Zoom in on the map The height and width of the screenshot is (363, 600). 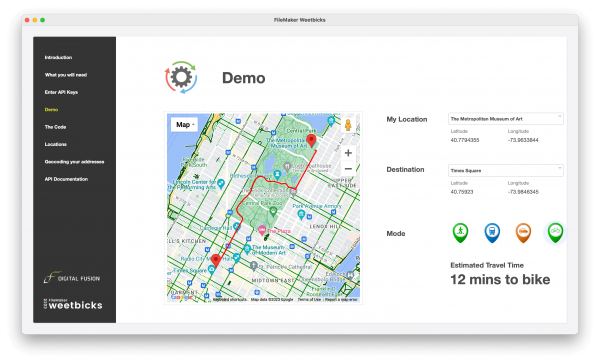point(348,153)
